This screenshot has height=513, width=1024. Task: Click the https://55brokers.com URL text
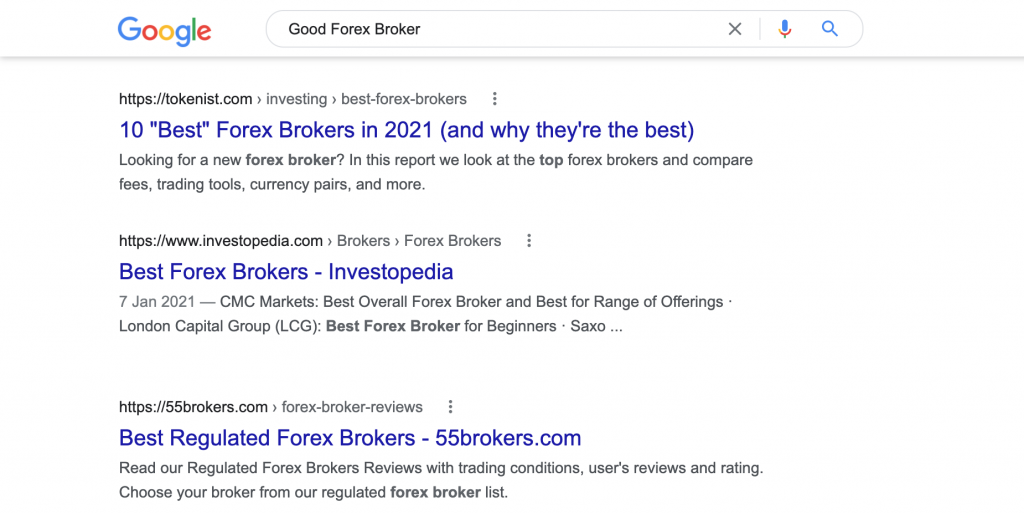tap(193, 407)
